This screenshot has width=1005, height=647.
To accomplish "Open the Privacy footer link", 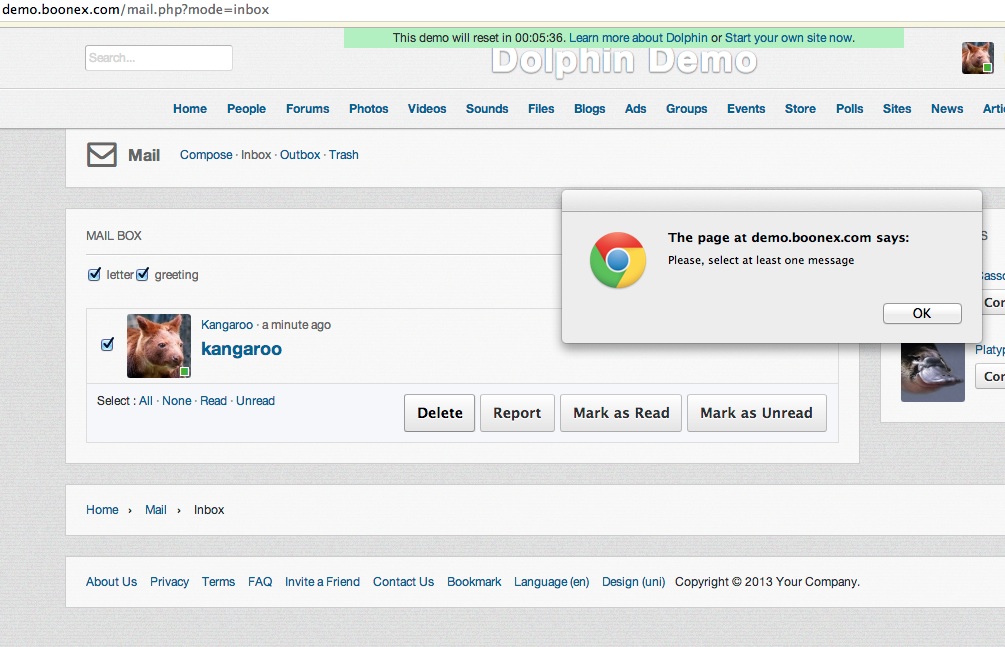I will pyautogui.click(x=169, y=582).
